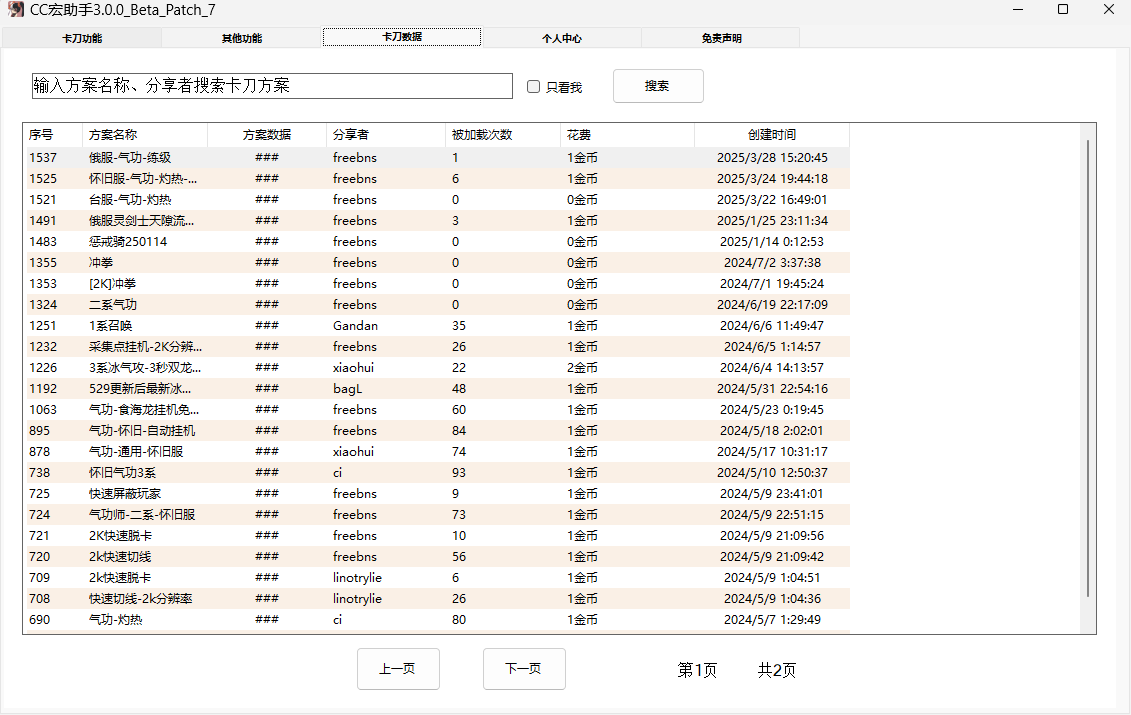Viewport: 1131px width, 715px height.
Task: Sort by 被加载次数 column header
Action: point(503,135)
